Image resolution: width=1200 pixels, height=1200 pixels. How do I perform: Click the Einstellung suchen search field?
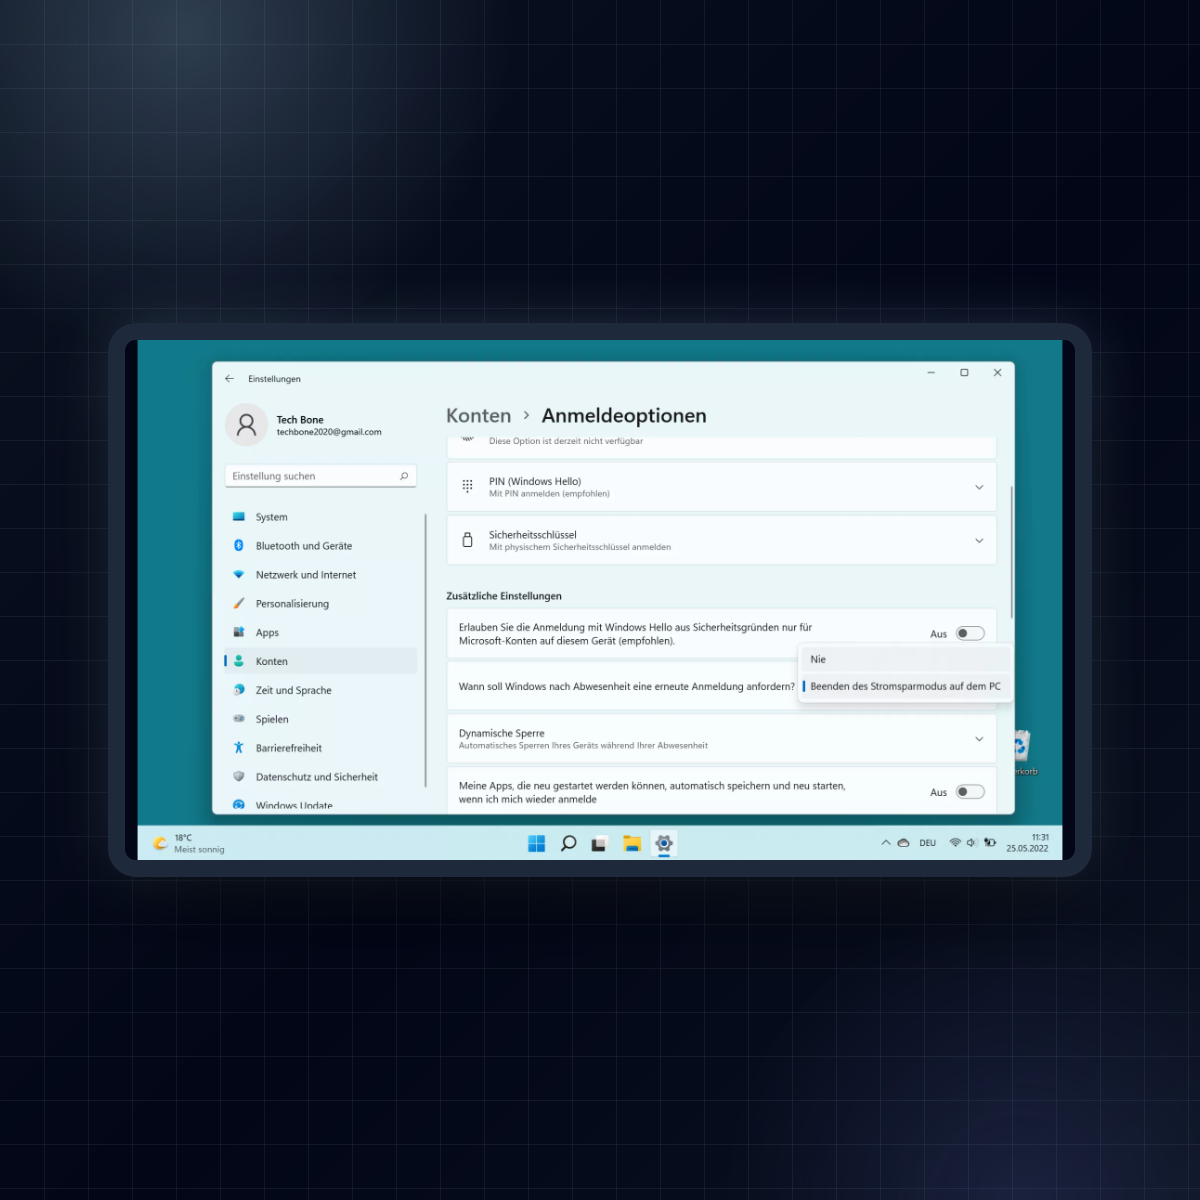(321, 476)
